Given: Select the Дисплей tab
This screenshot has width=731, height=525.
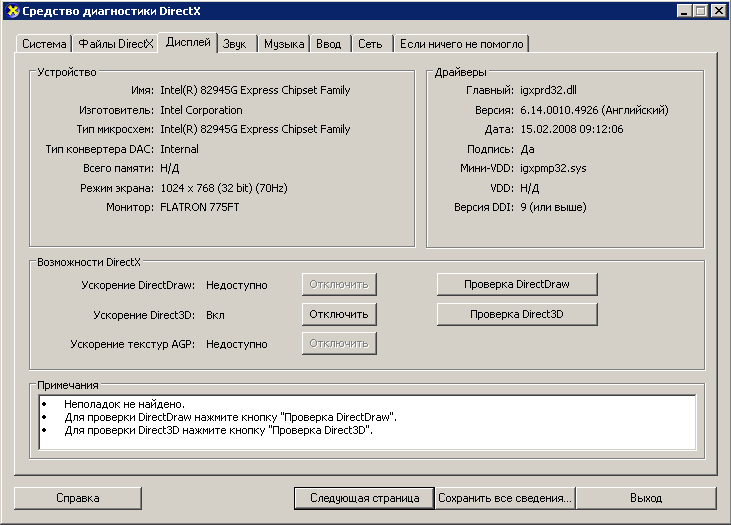Looking at the screenshot, I should click(x=188, y=42).
